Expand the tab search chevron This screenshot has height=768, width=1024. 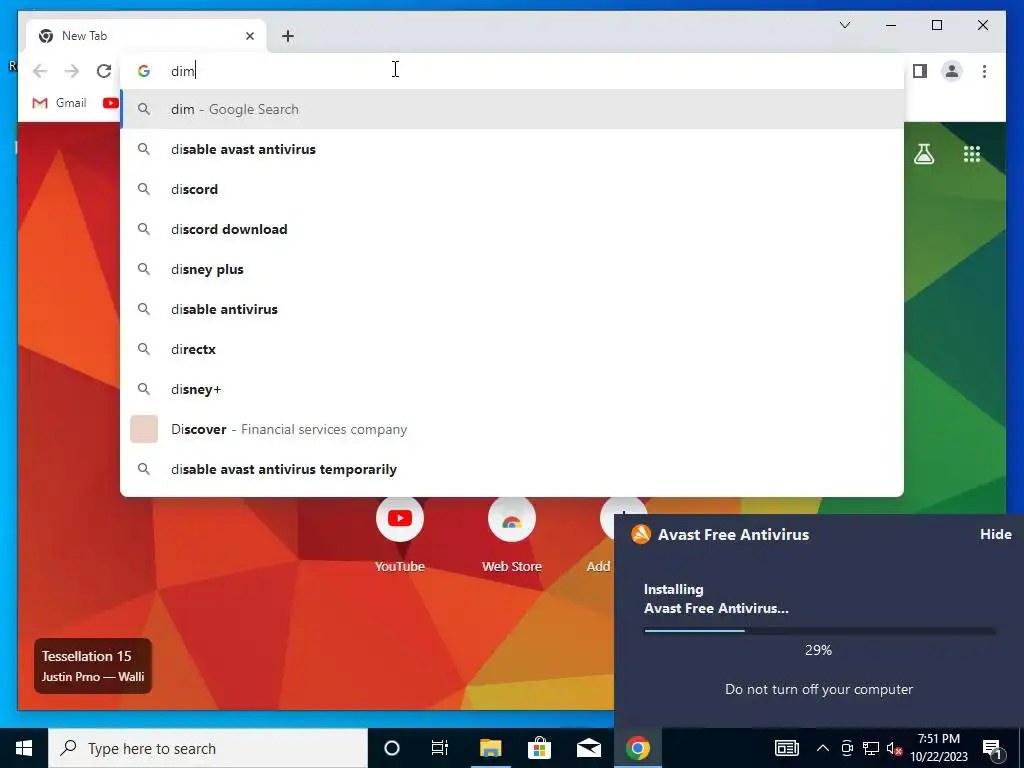pyautogui.click(x=844, y=25)
